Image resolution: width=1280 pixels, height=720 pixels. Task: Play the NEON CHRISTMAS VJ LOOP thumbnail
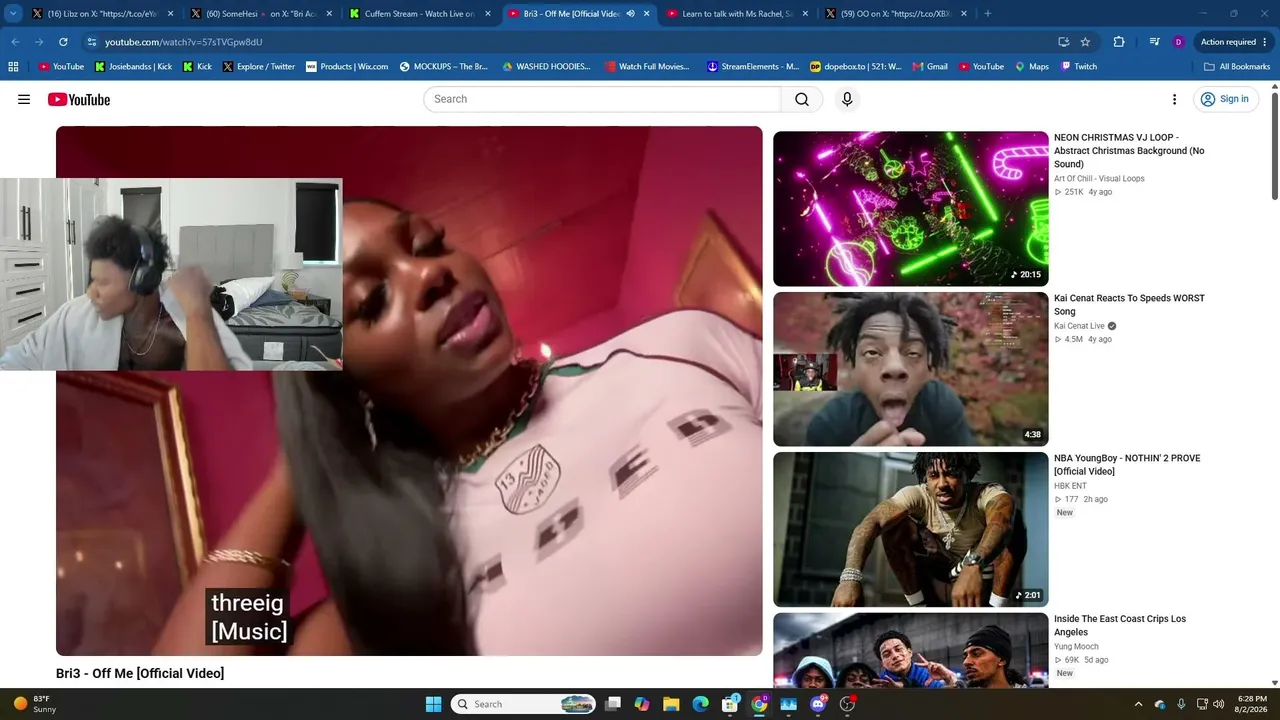[x=911, y=209]
